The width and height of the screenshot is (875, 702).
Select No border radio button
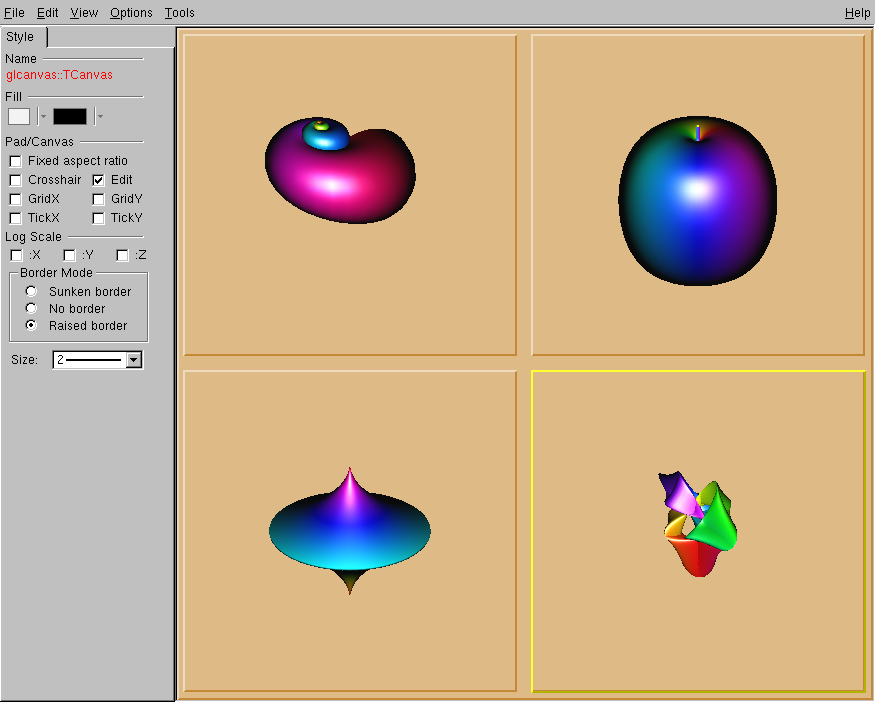(32, 308)
